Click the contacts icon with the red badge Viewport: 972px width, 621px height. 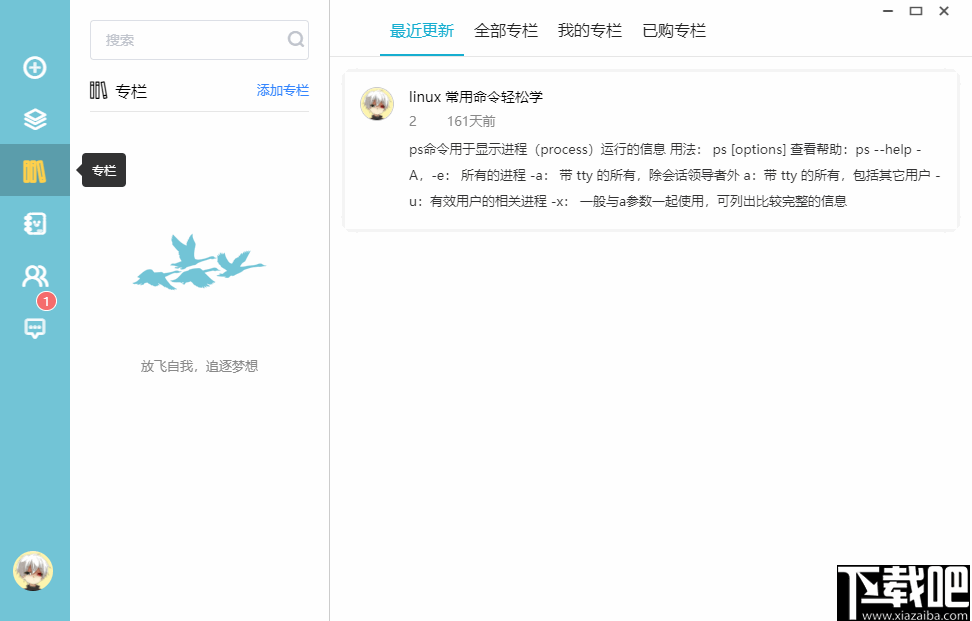35,275
